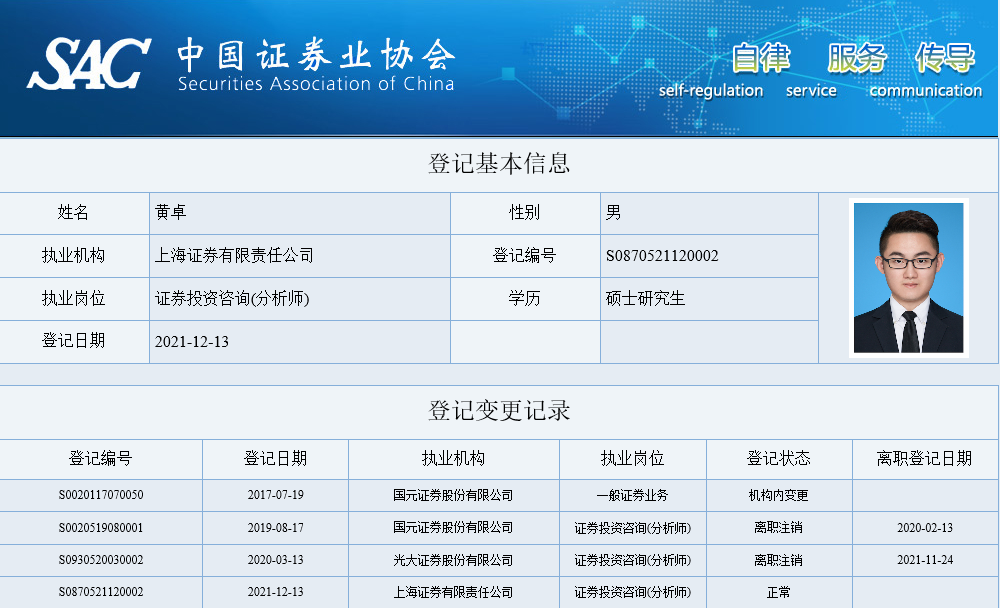Click 执业机构 header in the change record table

[453, 459]
